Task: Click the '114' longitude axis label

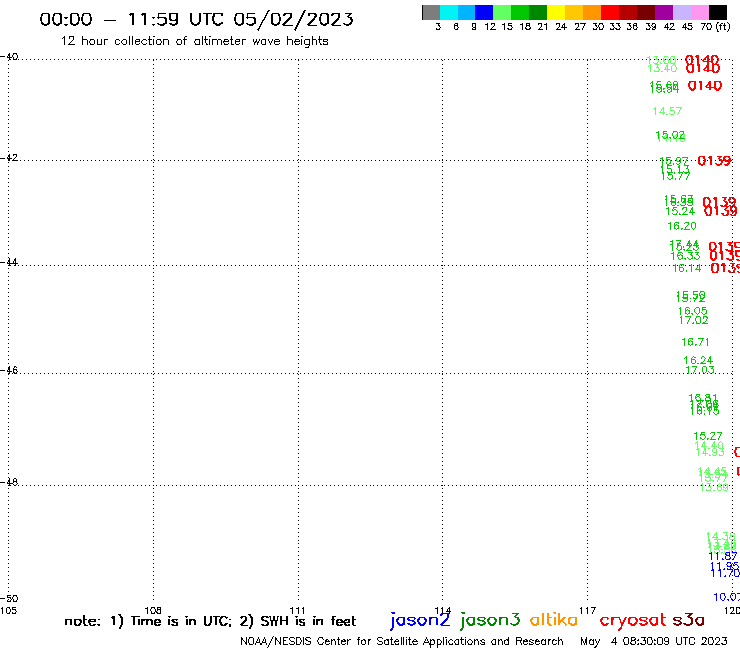Action: (443, 611)
